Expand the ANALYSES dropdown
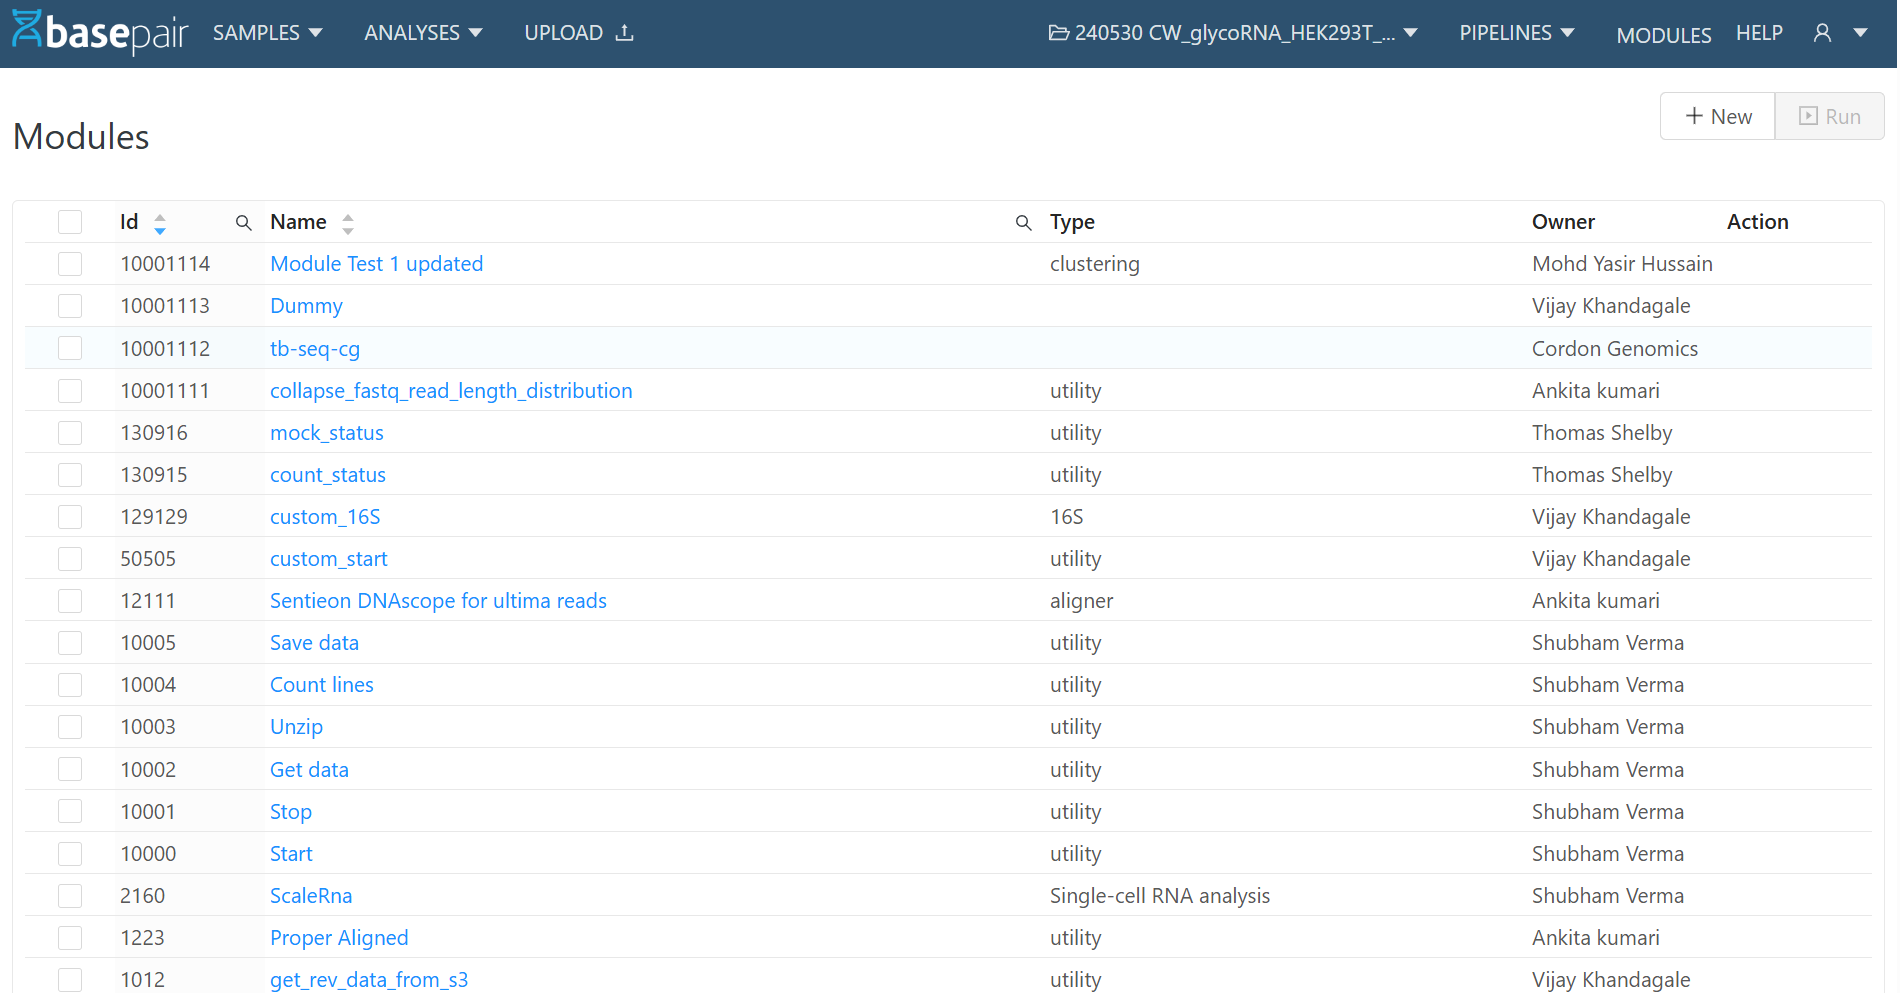This screenshot has height=993, width=1900. coord(423,32)
